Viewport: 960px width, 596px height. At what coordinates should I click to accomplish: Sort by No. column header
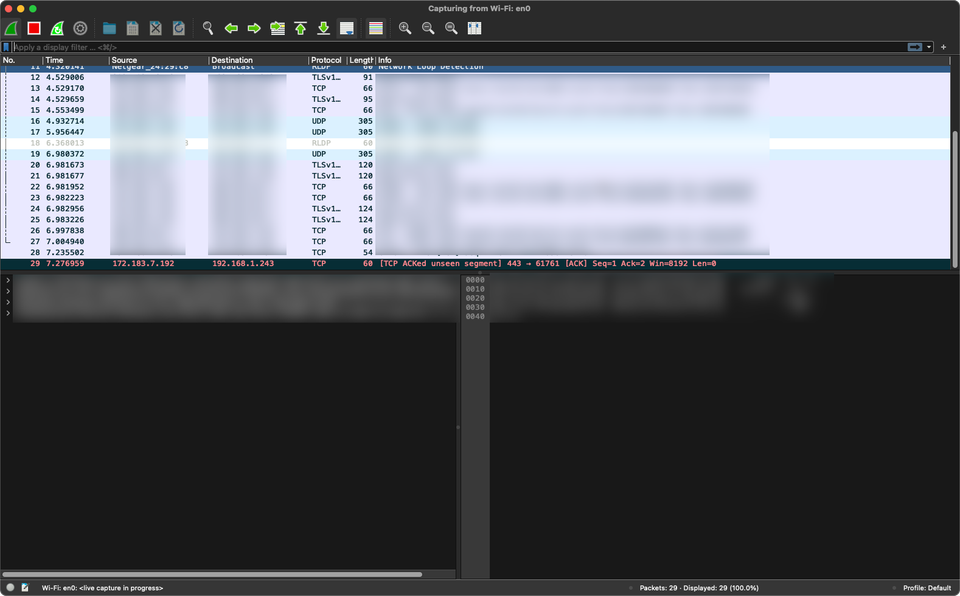tap(21, 60)
